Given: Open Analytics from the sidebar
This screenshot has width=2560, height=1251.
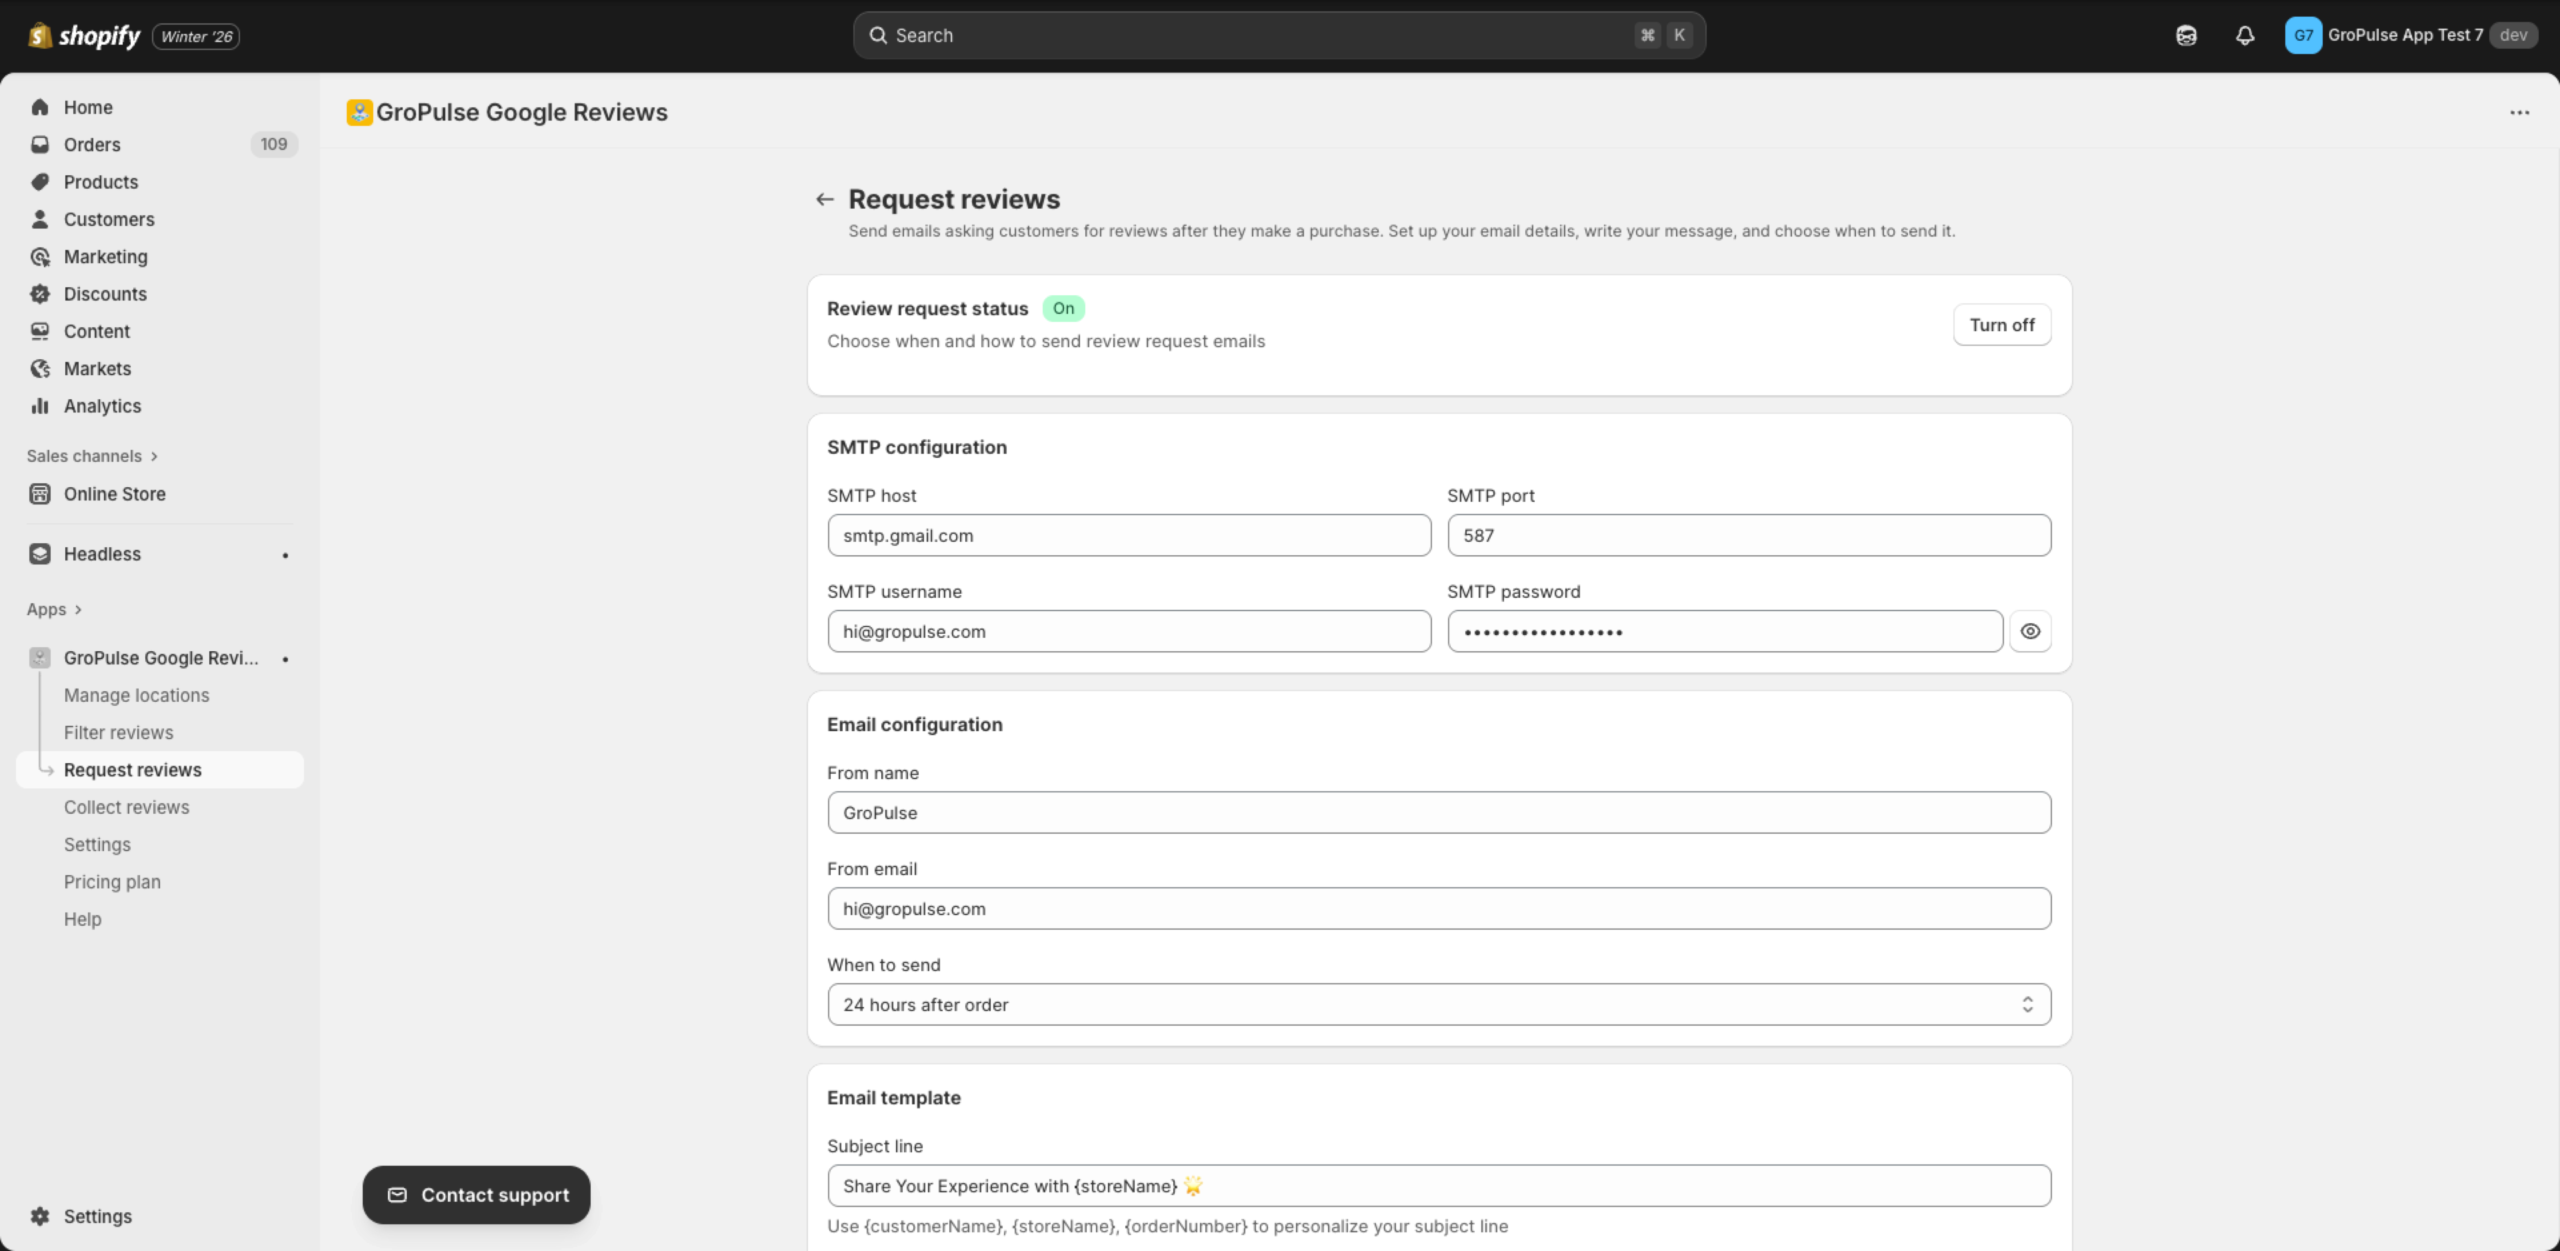Looking at the screenshot, I should (101, 405).
